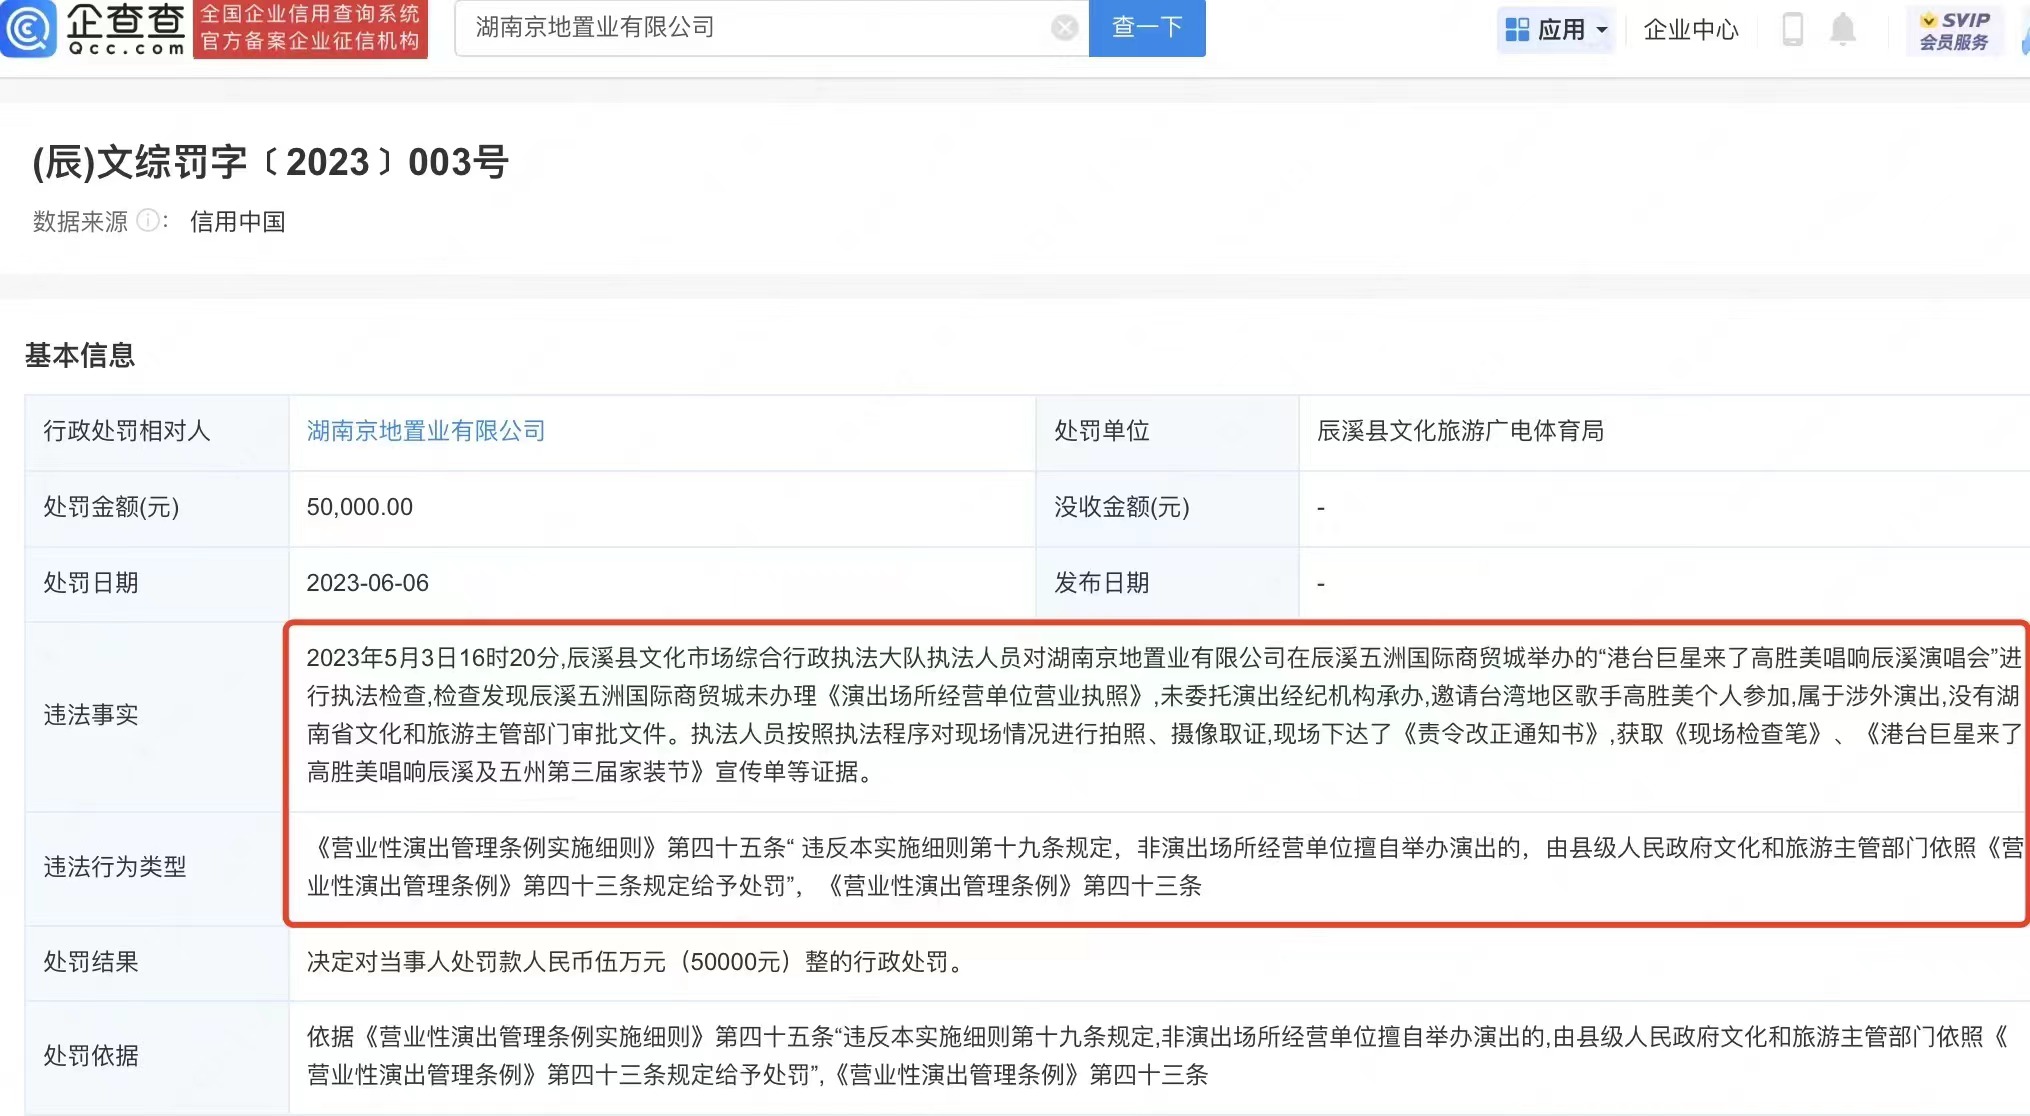The height and width of the screenshot is (1116, 2030).
Task: Select the 信用中国 data source text
Action: point(238,221)
